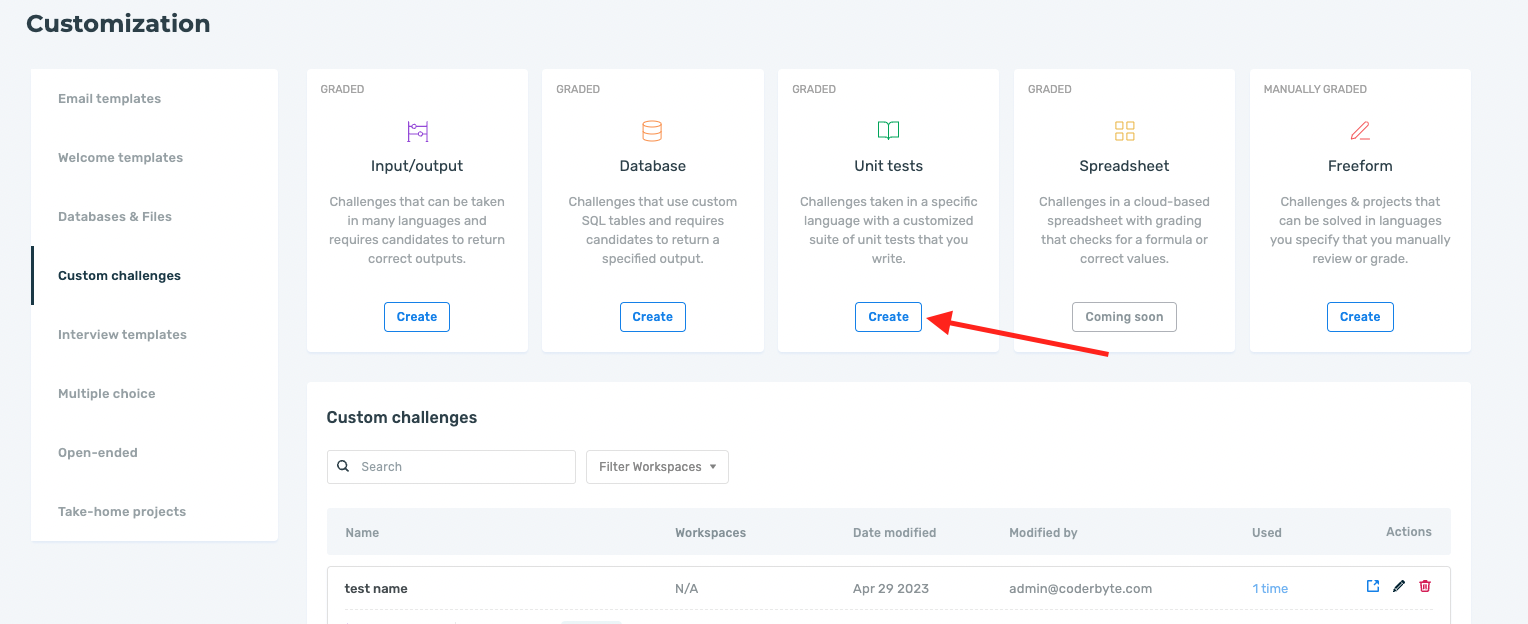Image resolution: width=1528 pixels, height=624 pixels.
Task: Open Take-home projects section
Action: pos(122,512)
